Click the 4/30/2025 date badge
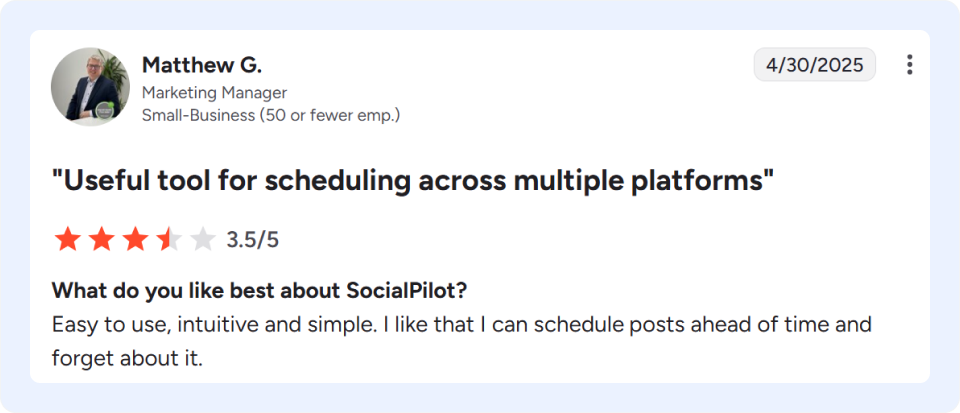This screenshot has height=413, width=960. click(x=814, y=65)
